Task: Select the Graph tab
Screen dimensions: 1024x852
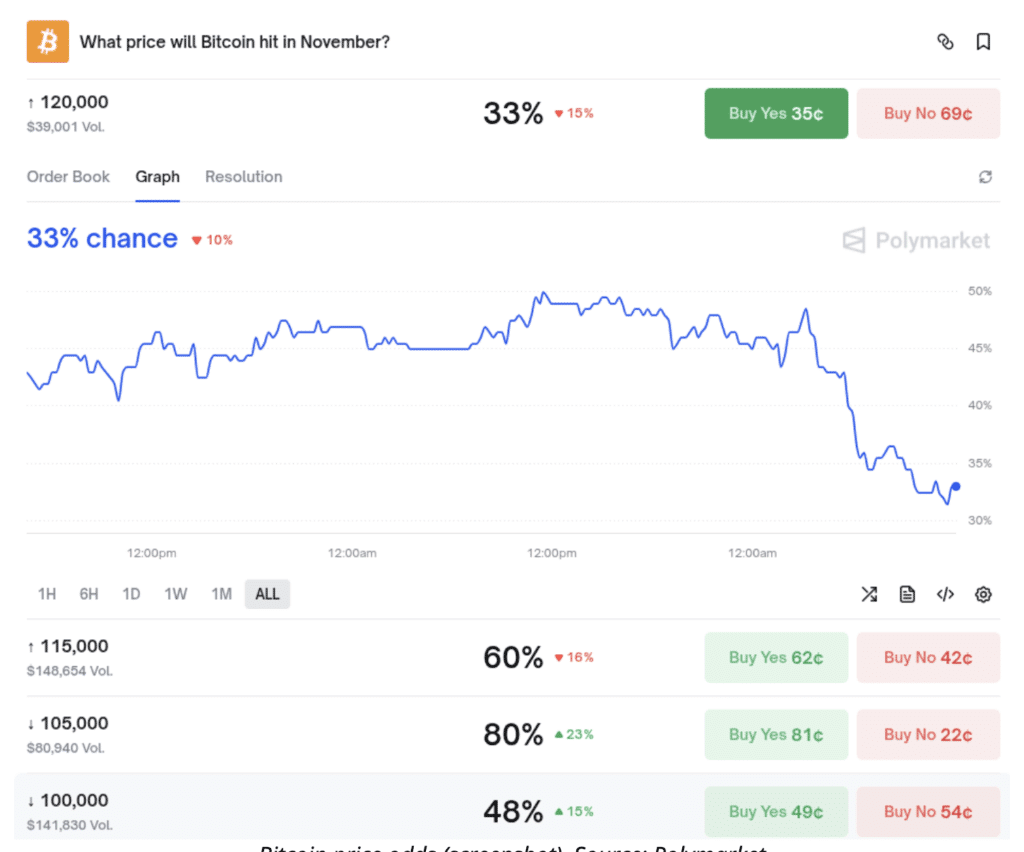Action: [158, 177]
